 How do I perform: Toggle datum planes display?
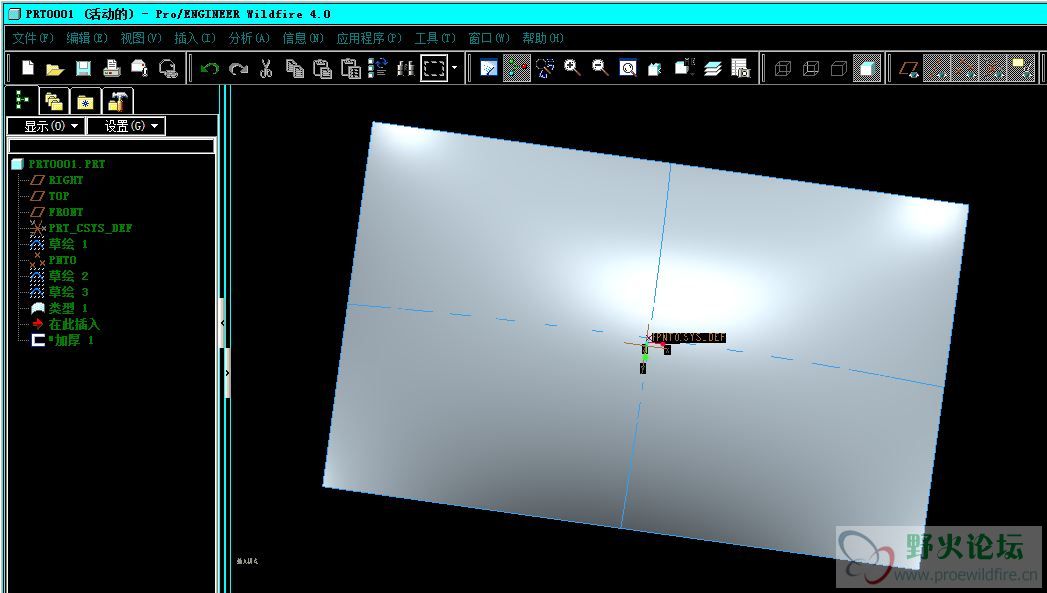(908, 68)
